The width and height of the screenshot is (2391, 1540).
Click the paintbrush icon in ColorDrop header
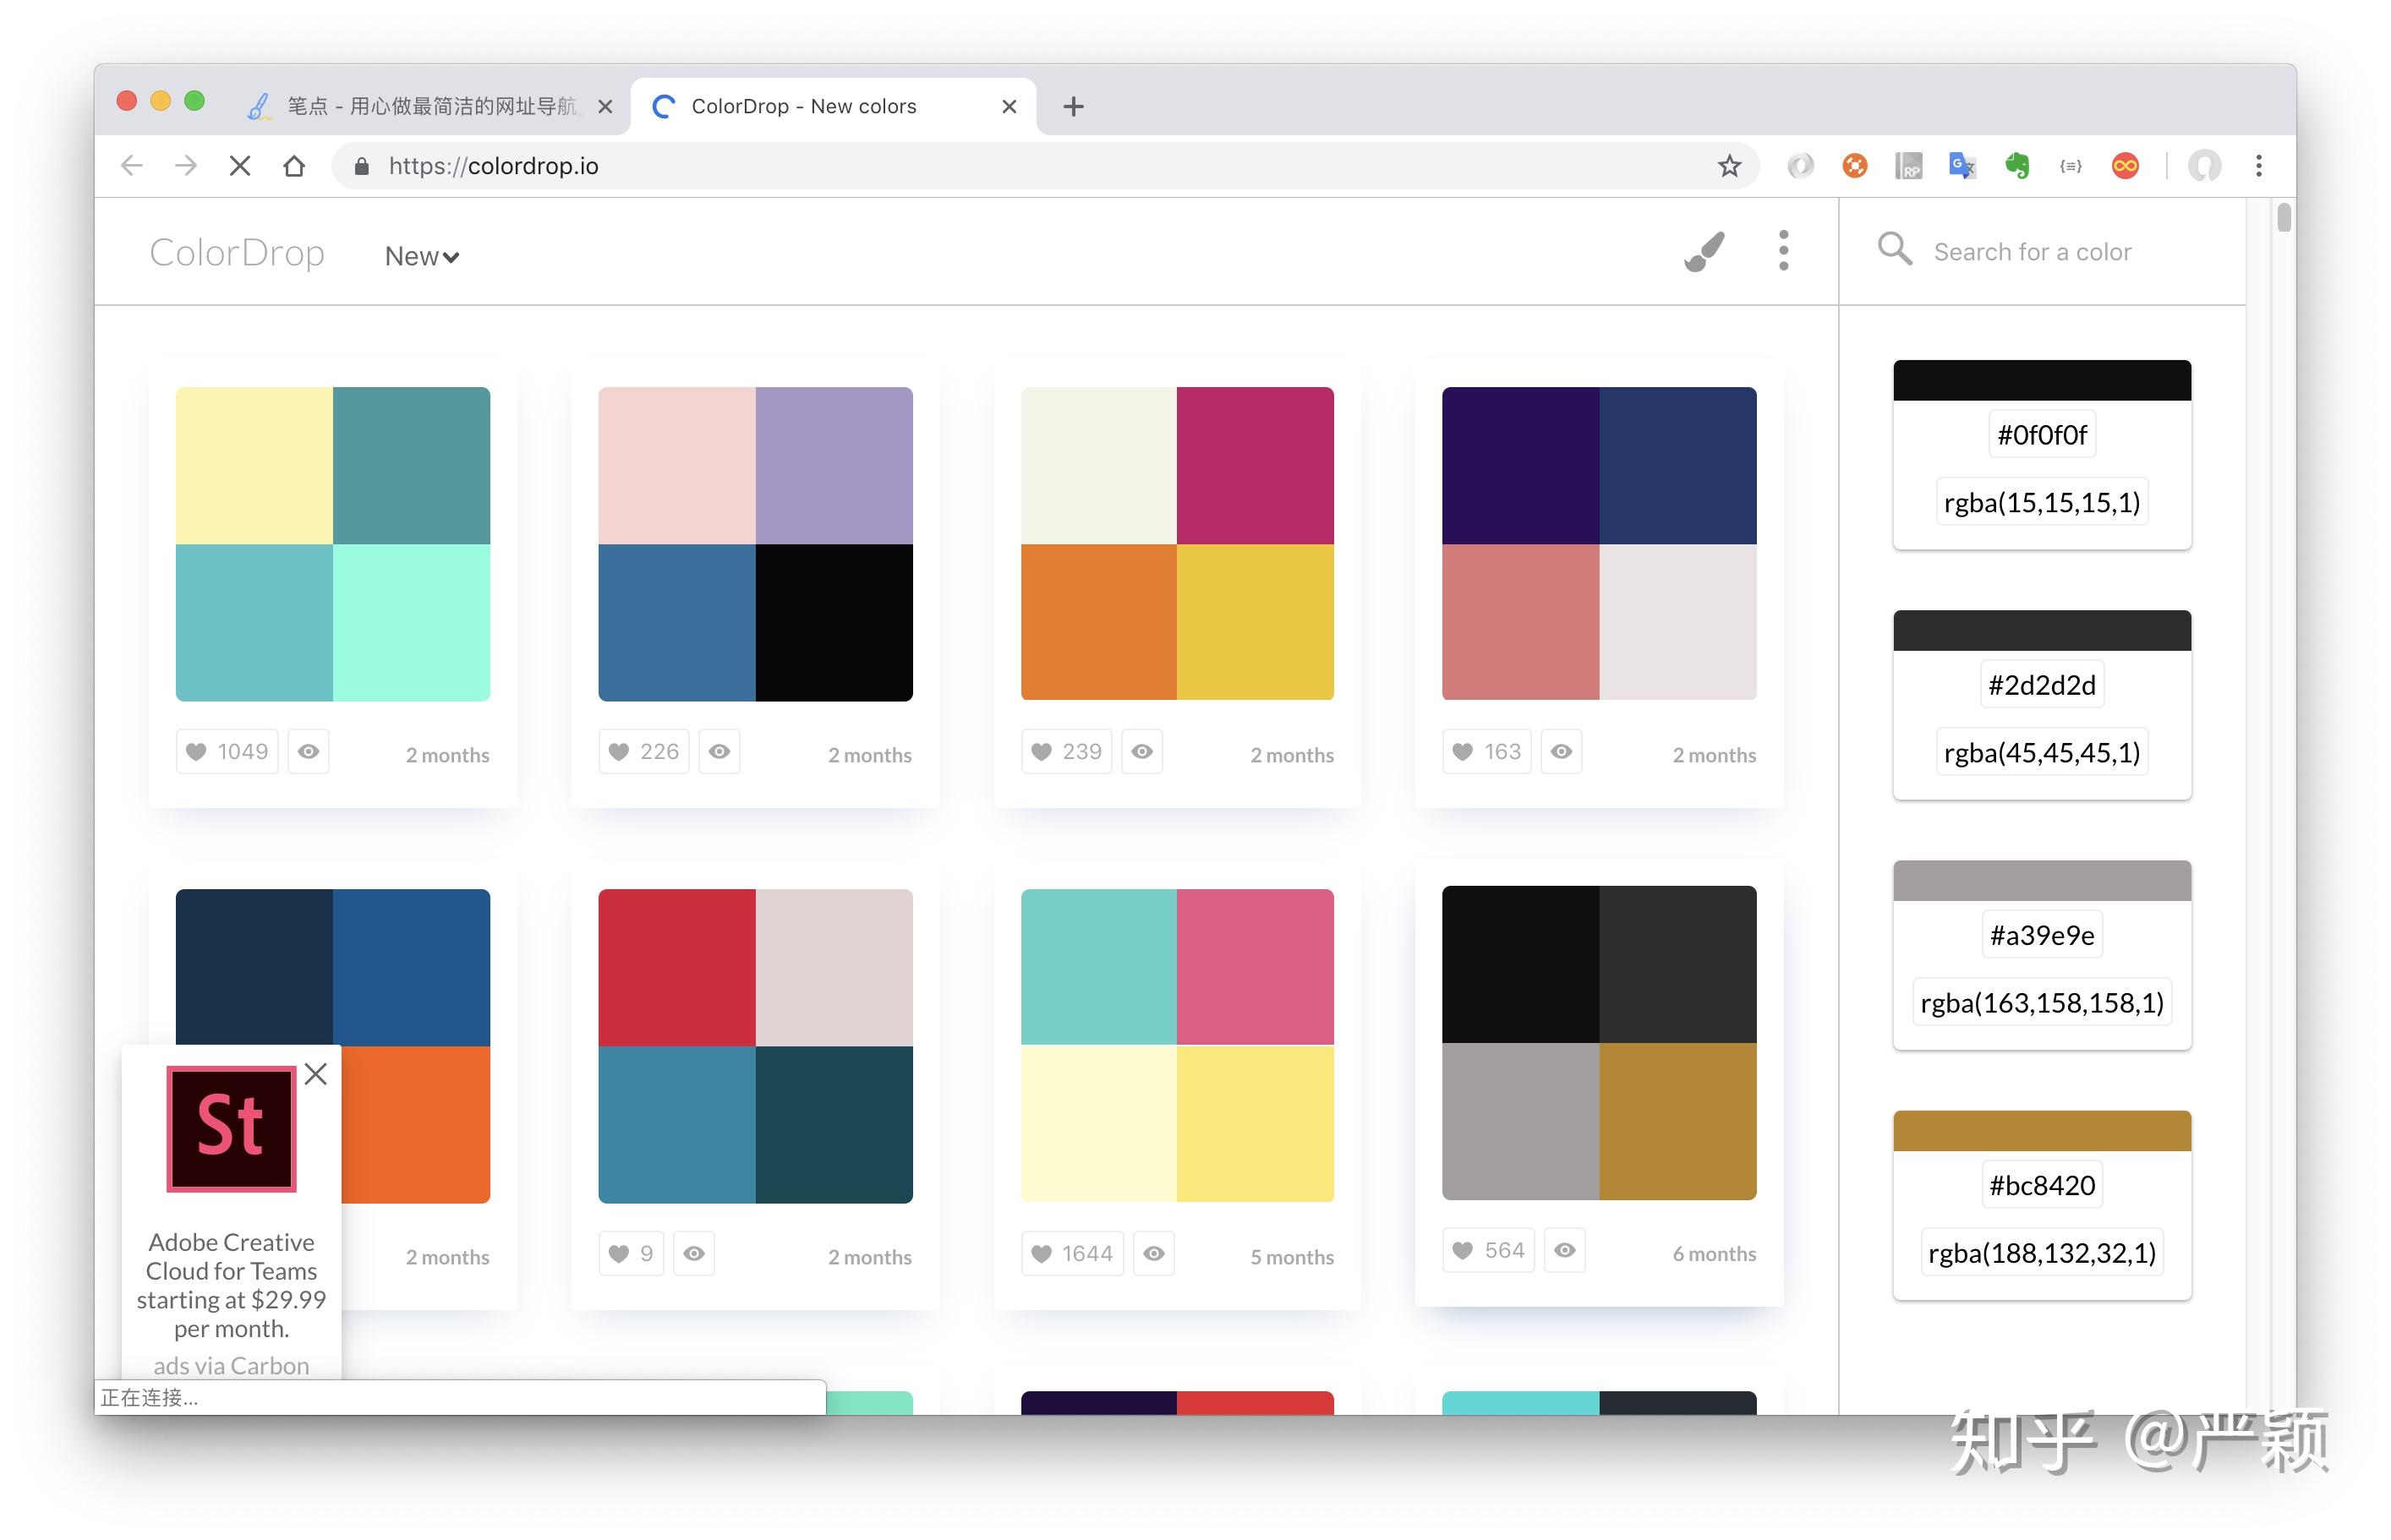tap(1704, 252)
